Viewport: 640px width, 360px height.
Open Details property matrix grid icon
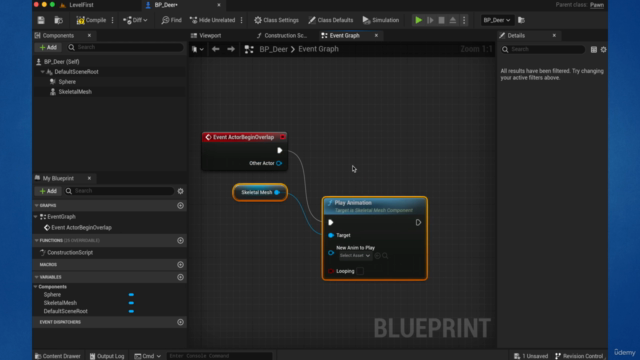pos(594,49)
